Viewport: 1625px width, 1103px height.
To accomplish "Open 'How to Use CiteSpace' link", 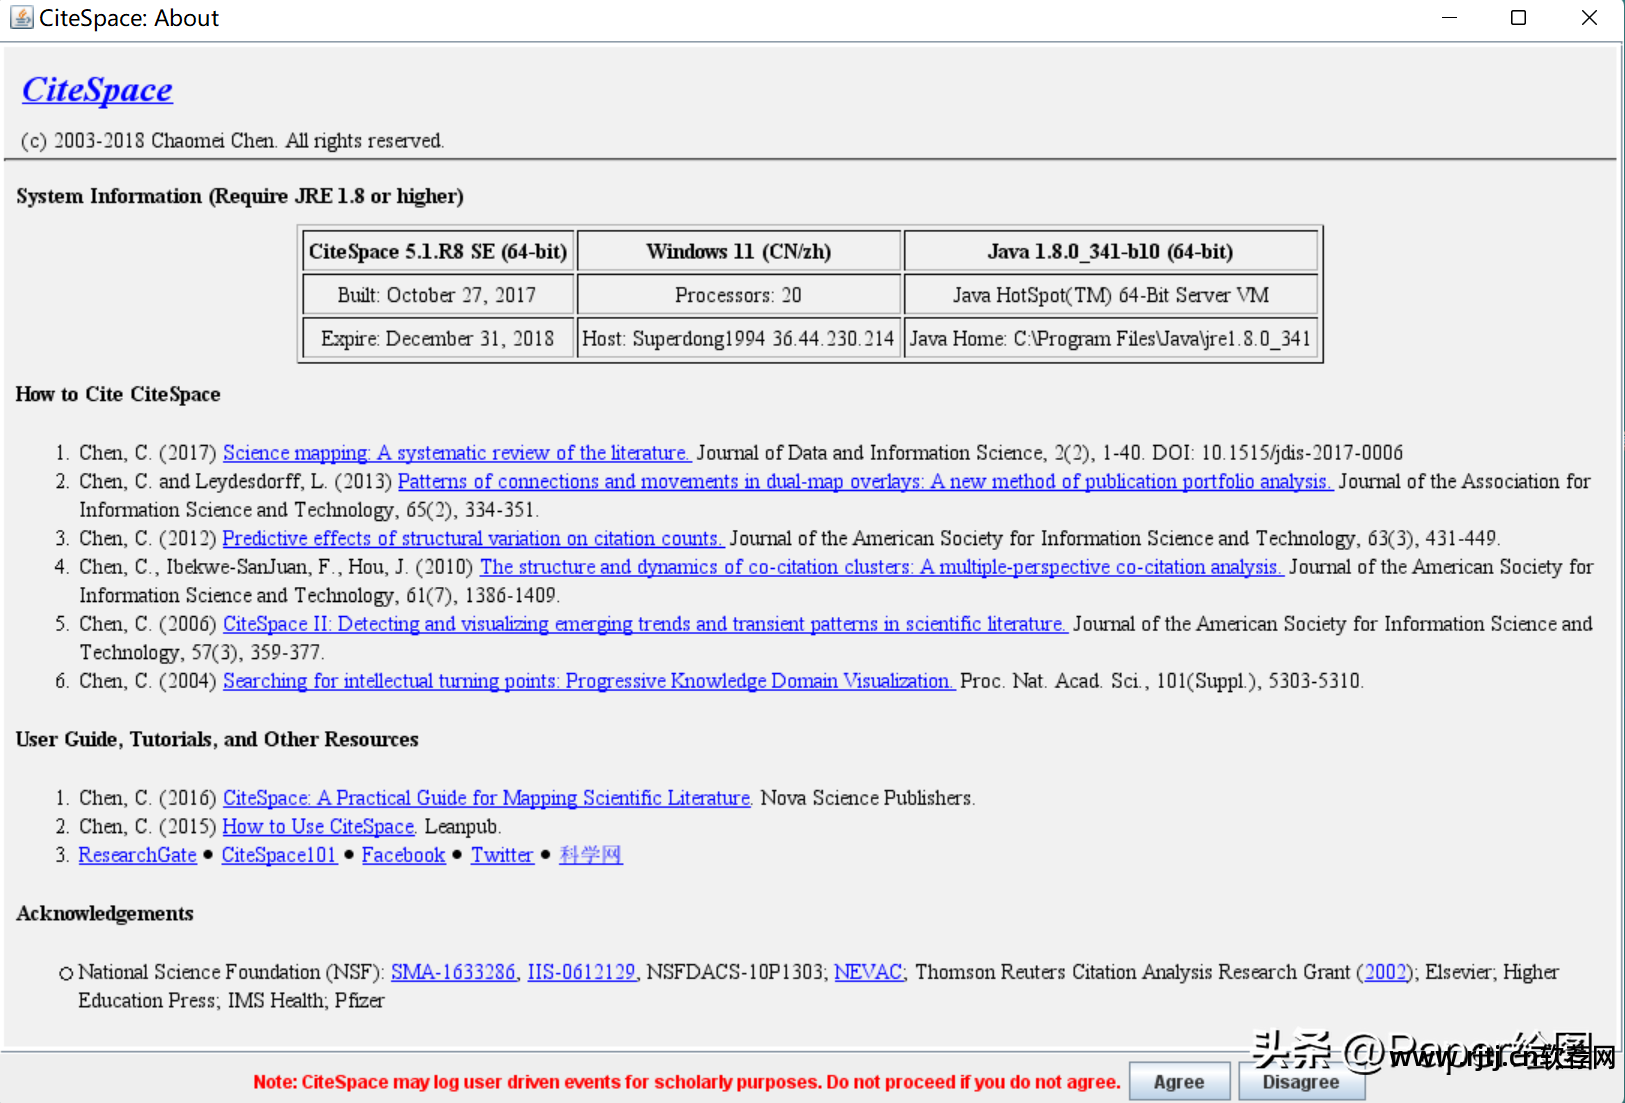I will pyautogui.click(x=318, y=827).
